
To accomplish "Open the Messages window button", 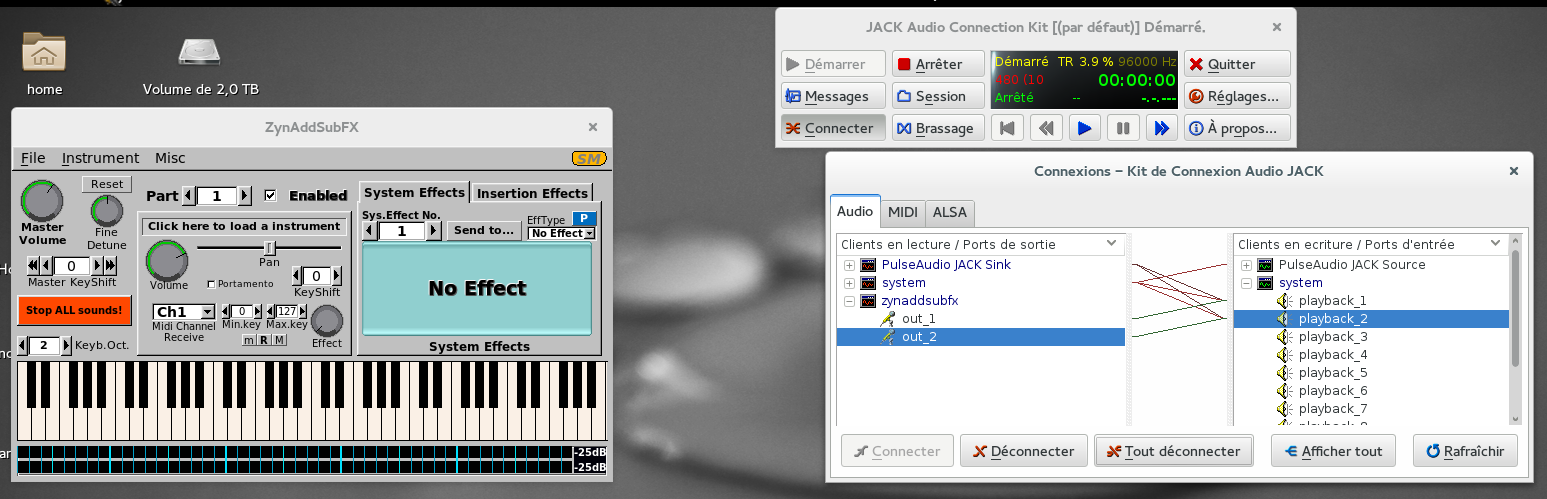I will (833, 96).
